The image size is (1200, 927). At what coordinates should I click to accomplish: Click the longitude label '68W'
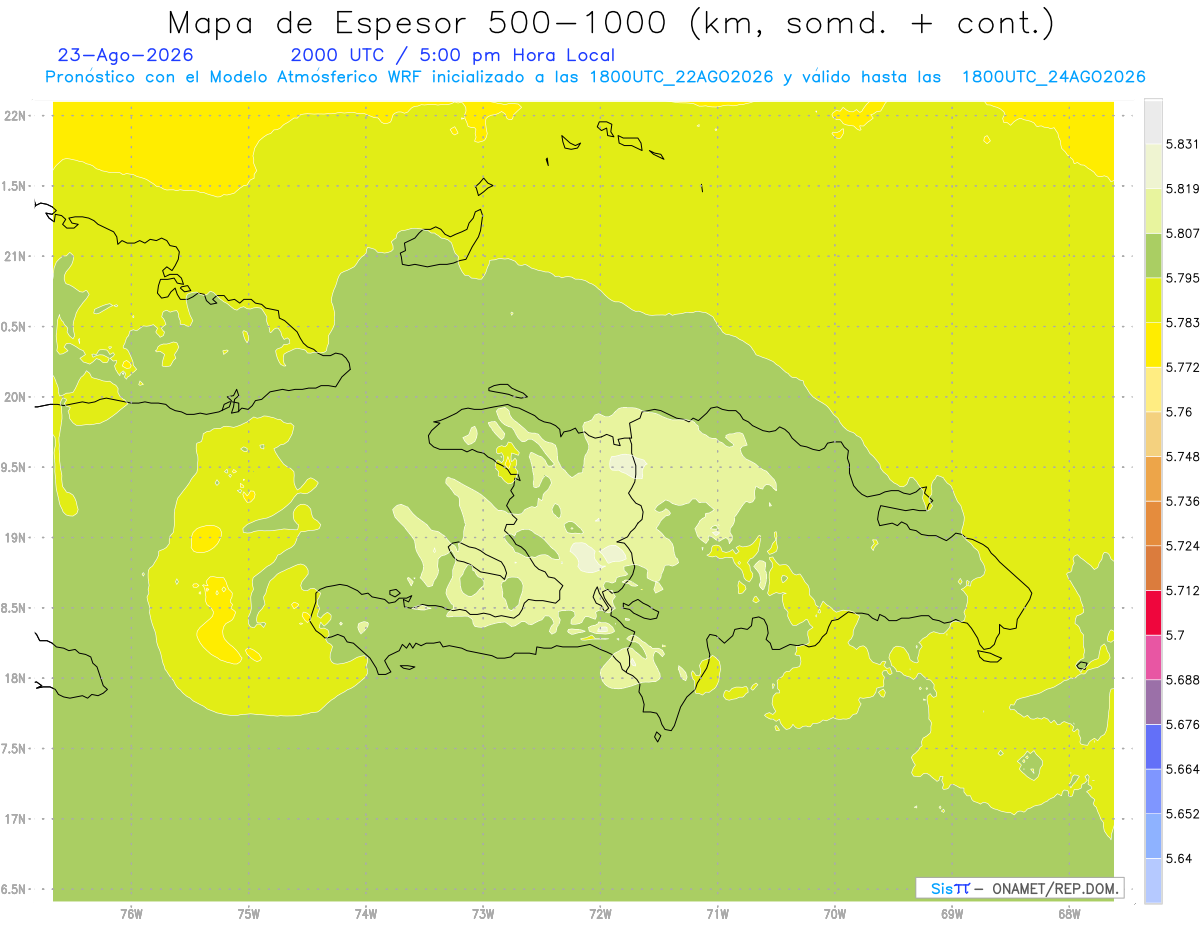point(1069,914)
